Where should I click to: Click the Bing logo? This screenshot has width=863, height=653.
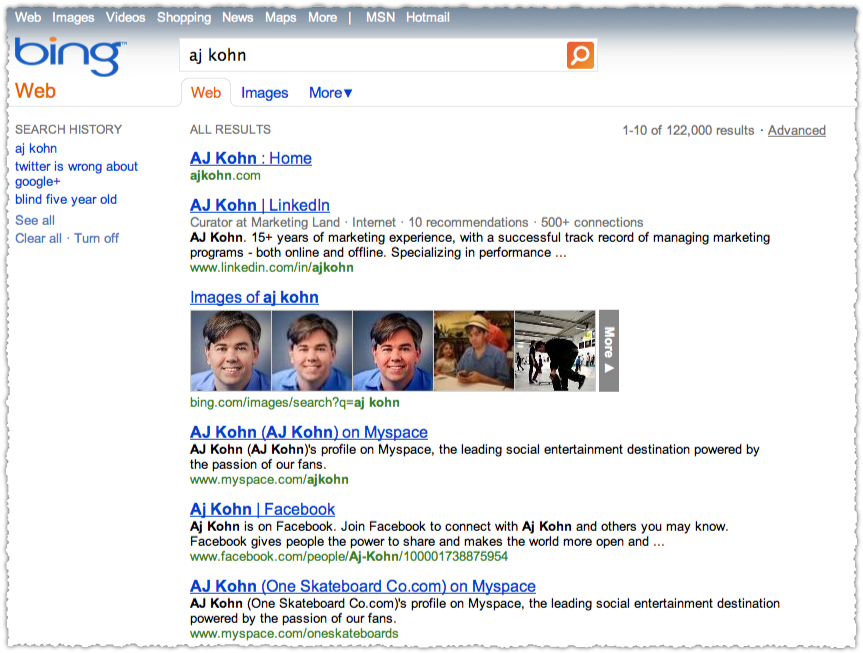tap(69, 56)
